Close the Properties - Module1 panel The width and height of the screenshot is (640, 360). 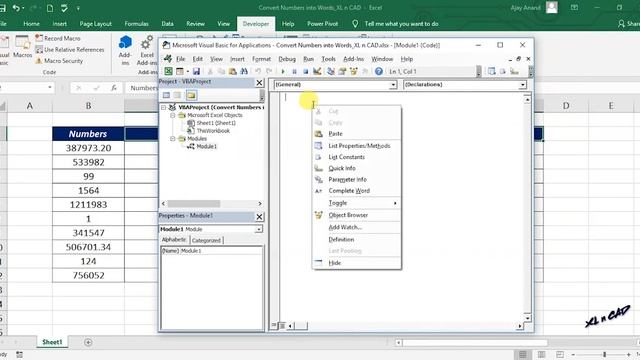click(259, 217)
